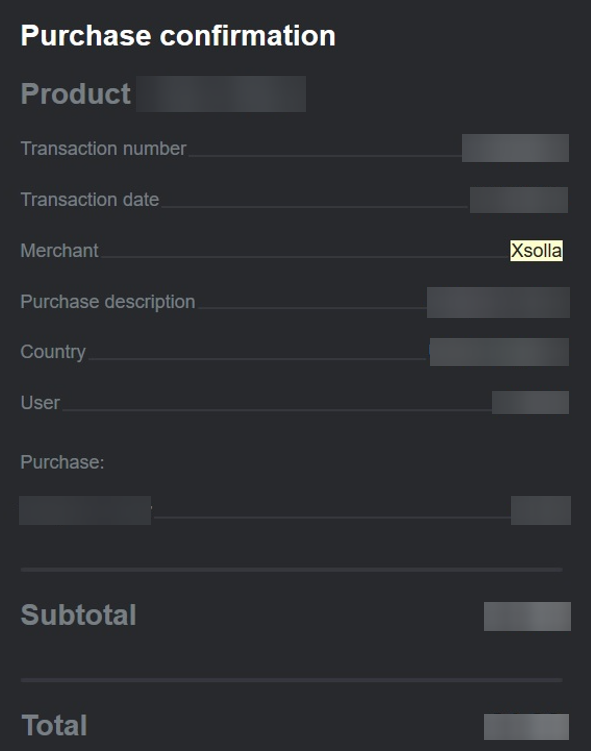
Task: Click the Transaction date label
Action: 90,199
